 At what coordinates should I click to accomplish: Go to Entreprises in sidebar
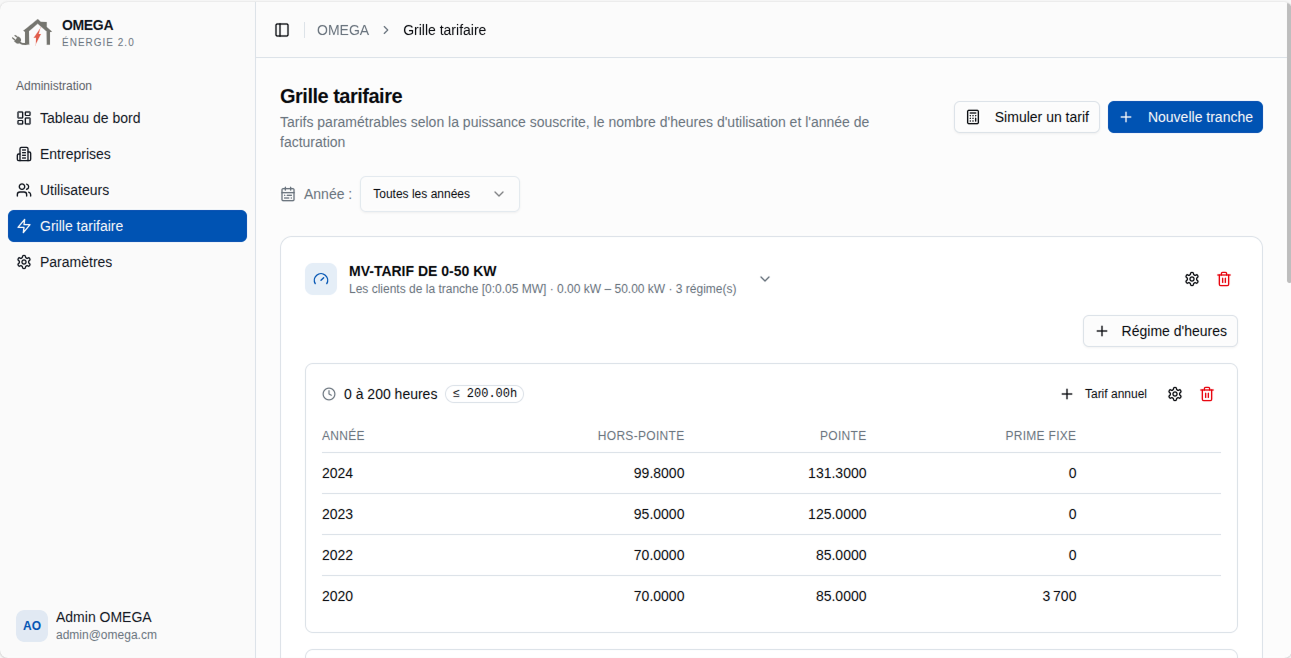(127, 154)
